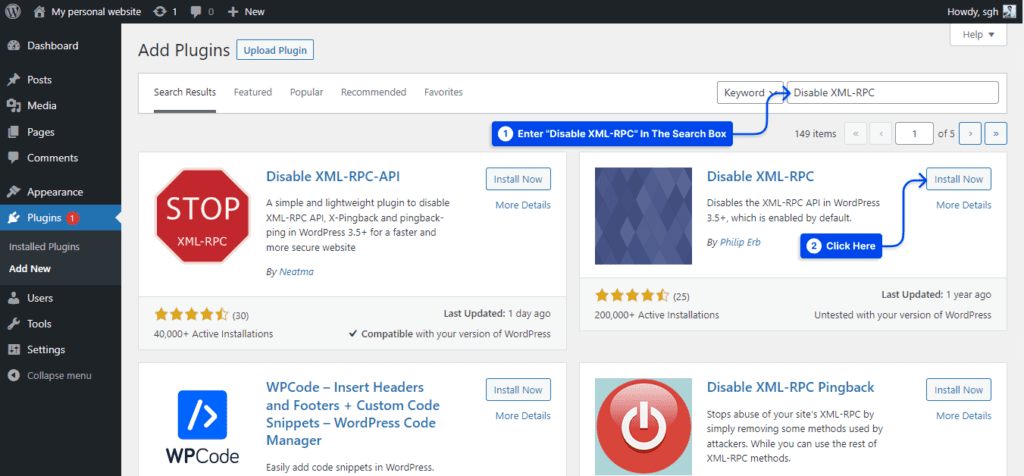
Task: Install the Disable XML-RPC plugin by Philip Erb
Action: pos(959,179)
